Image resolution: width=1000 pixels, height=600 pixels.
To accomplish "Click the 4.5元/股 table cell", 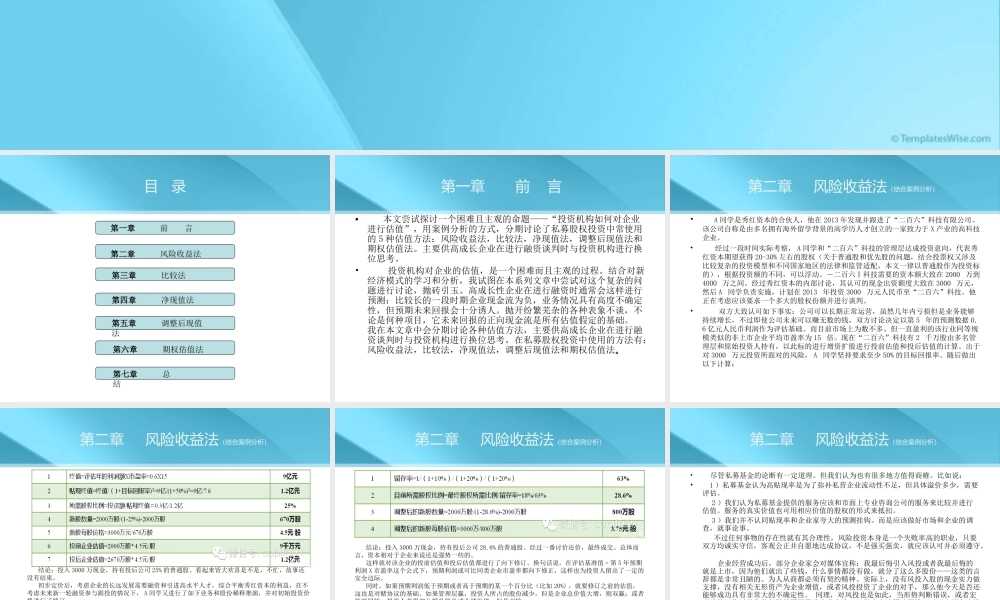I will 290,532.
